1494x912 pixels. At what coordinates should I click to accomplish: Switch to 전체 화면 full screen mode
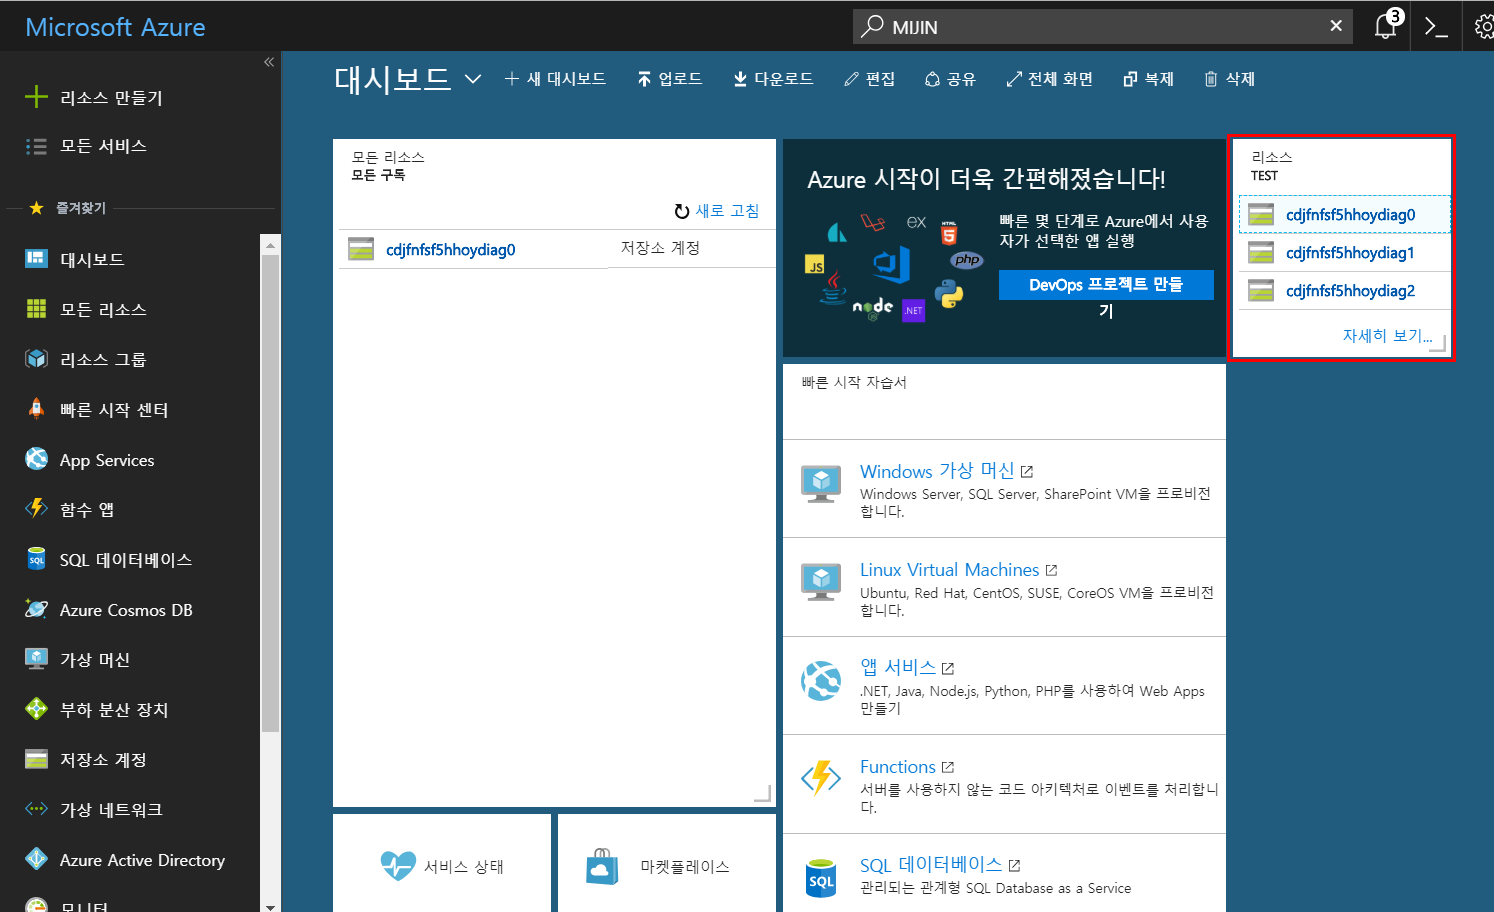tap(1049, 79)
